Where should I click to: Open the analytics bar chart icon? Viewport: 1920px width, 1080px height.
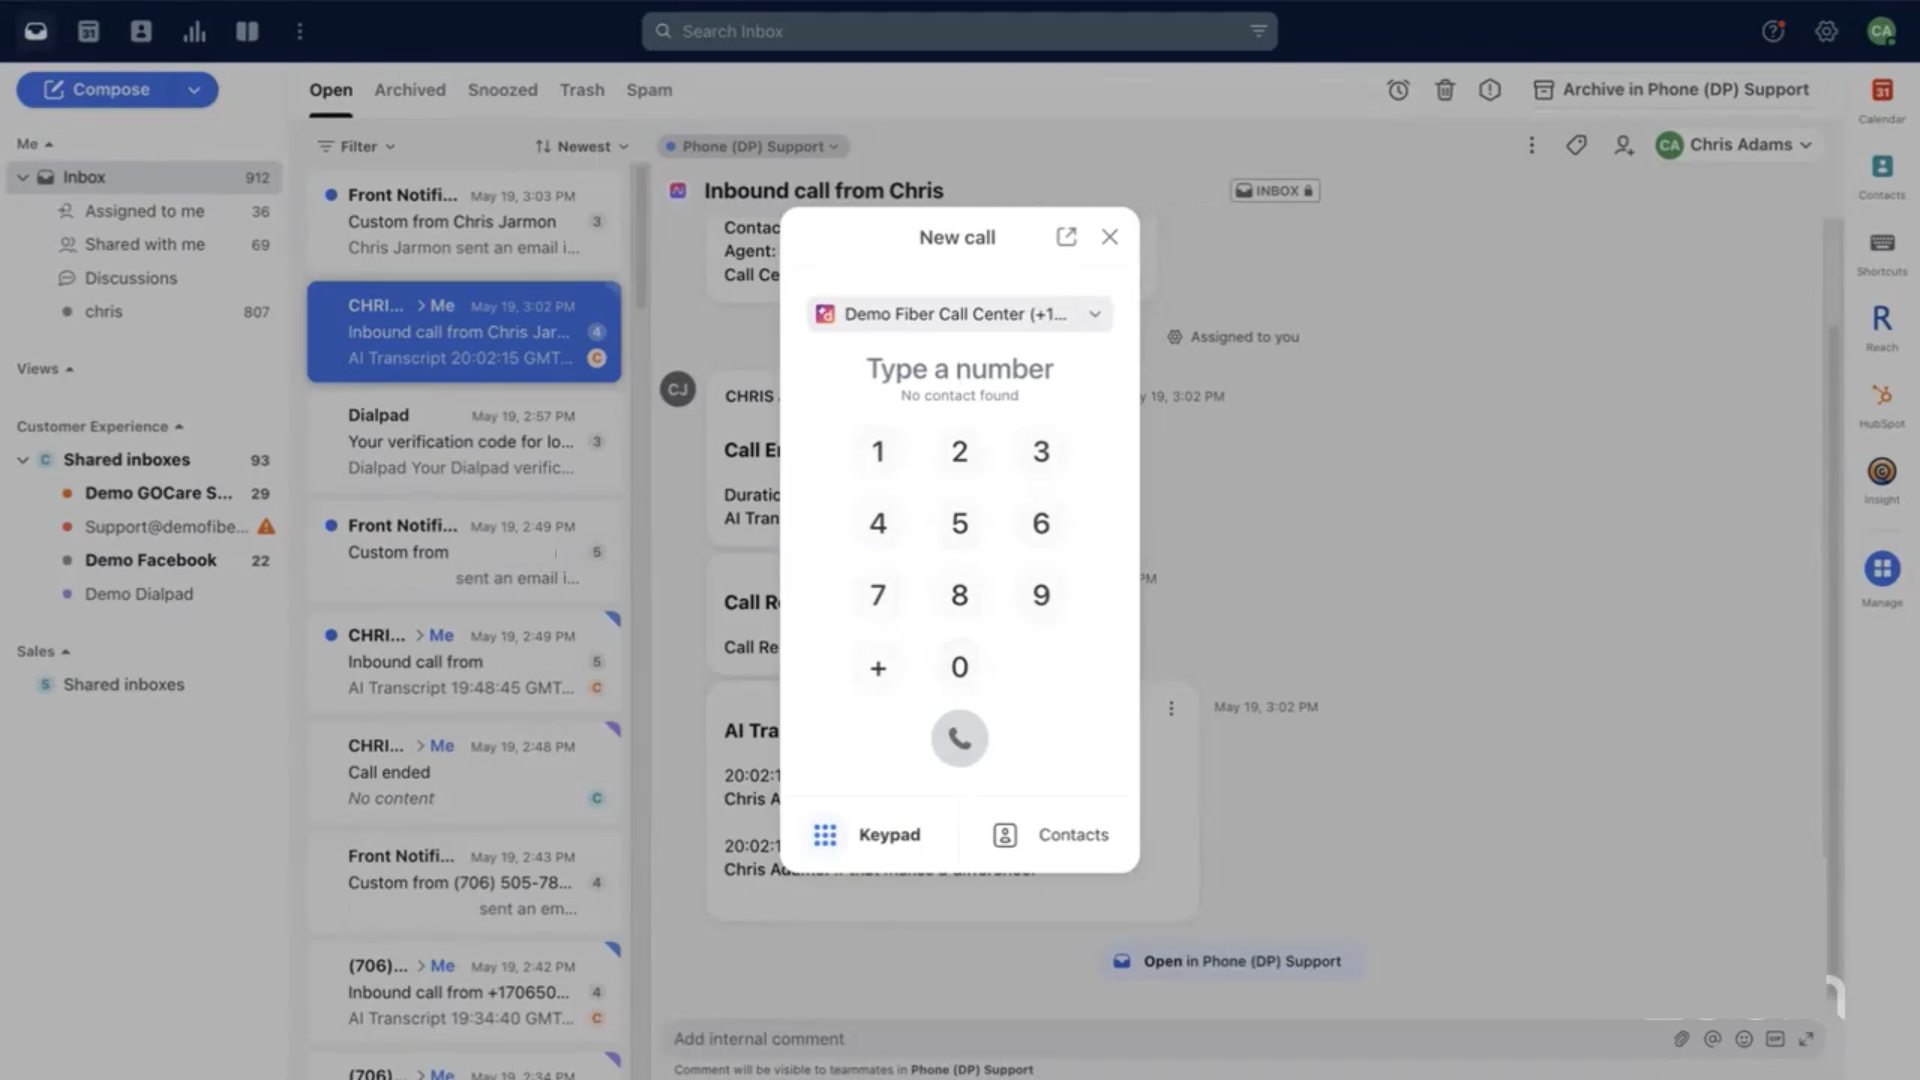pos(194,32)
